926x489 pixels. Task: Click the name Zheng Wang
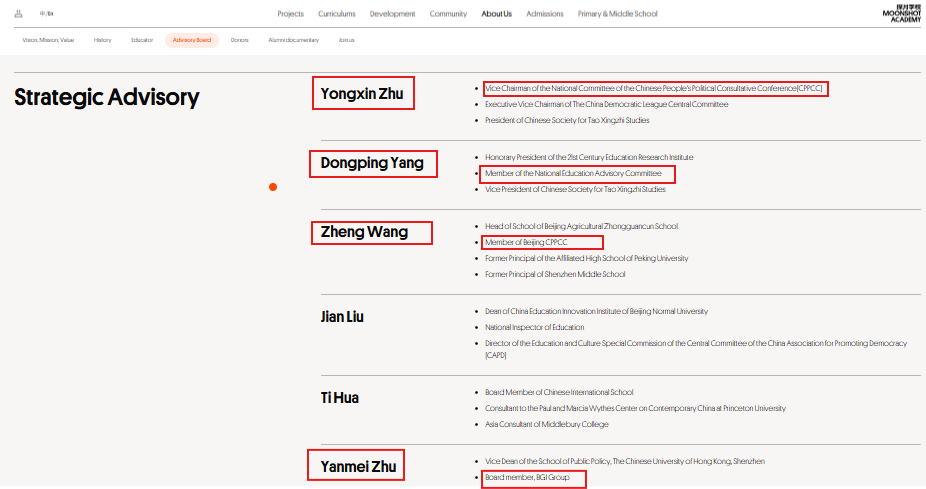tap(364, 232)
